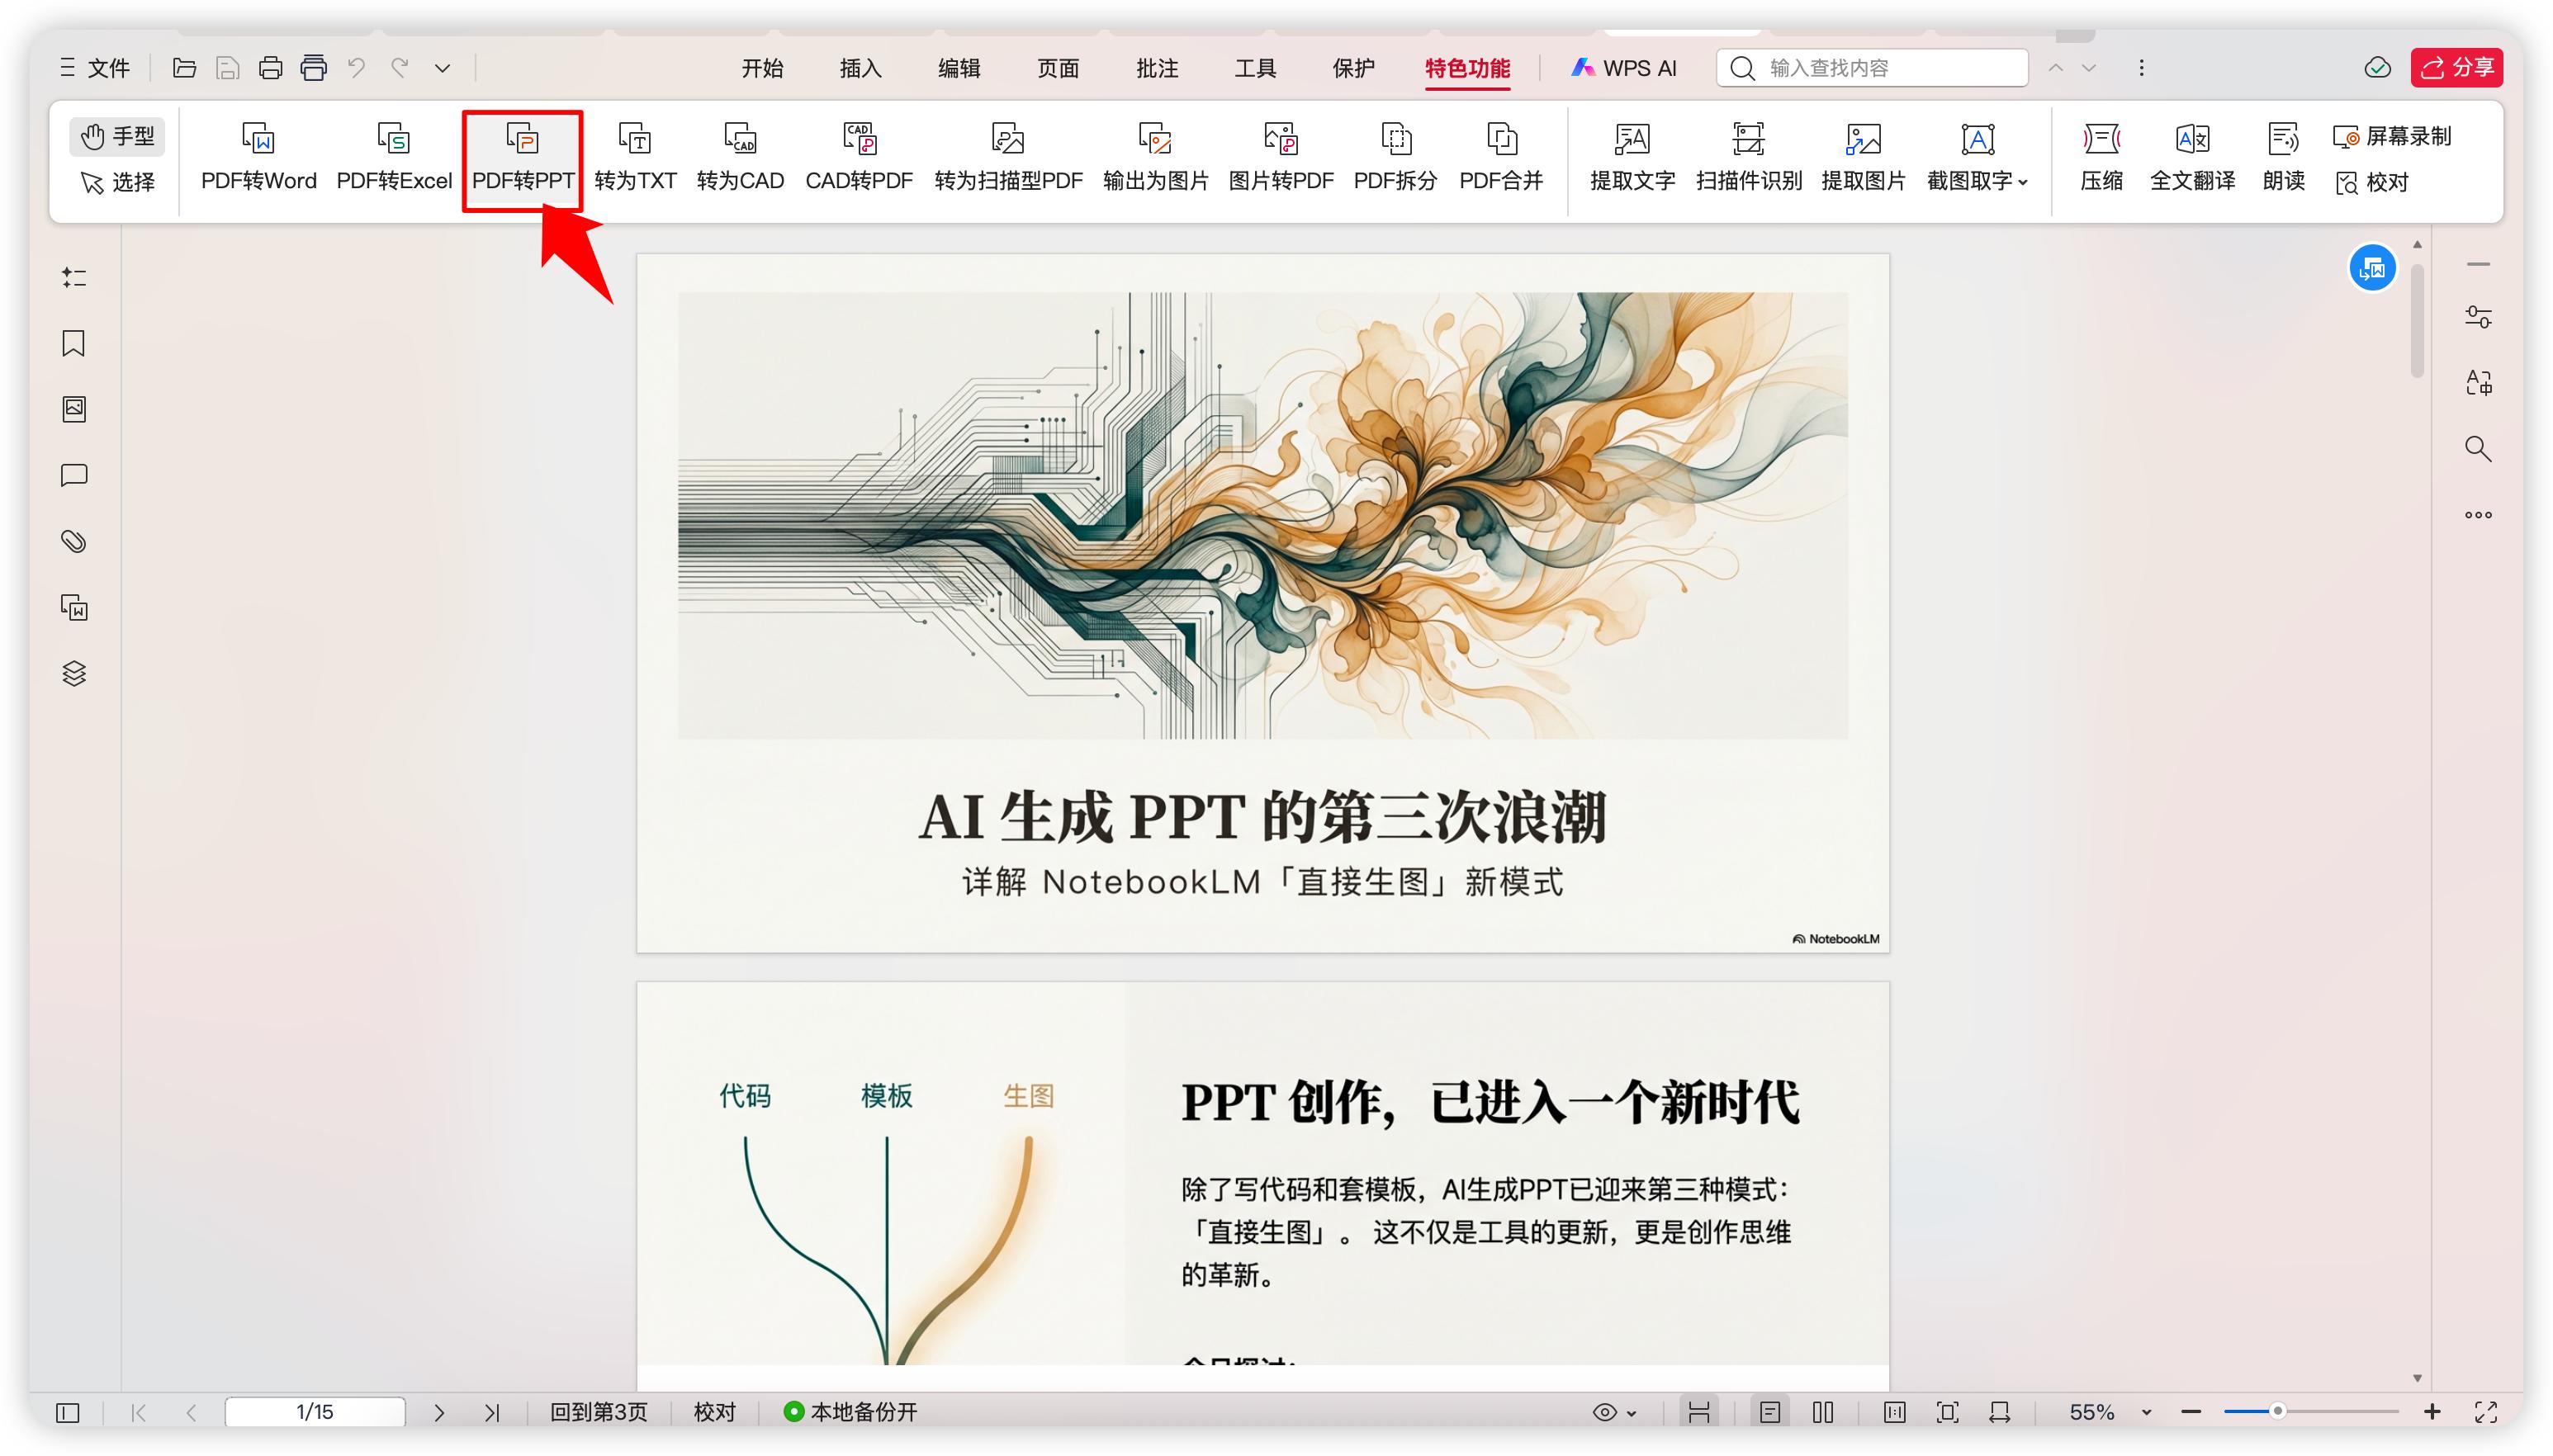Open the 全文翻译 translation tool
Viewport: 2553px width, 1456px height.
(x=2192, y=157)
